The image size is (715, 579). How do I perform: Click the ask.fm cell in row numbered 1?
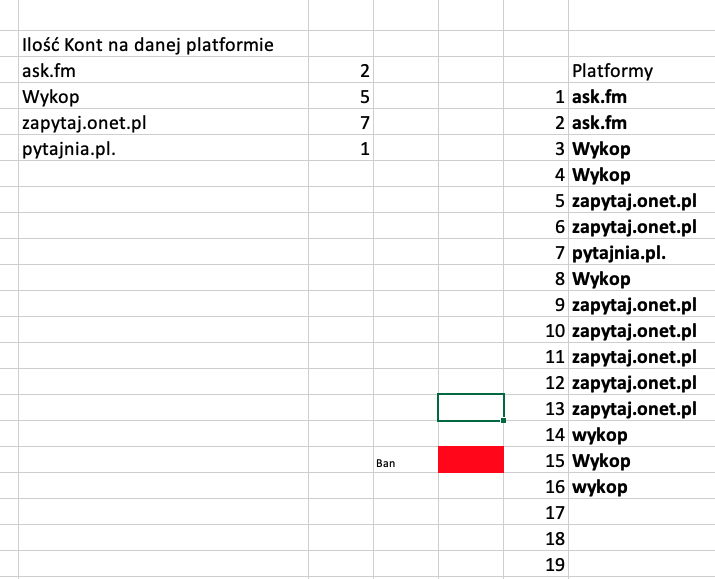coord(642,96)
